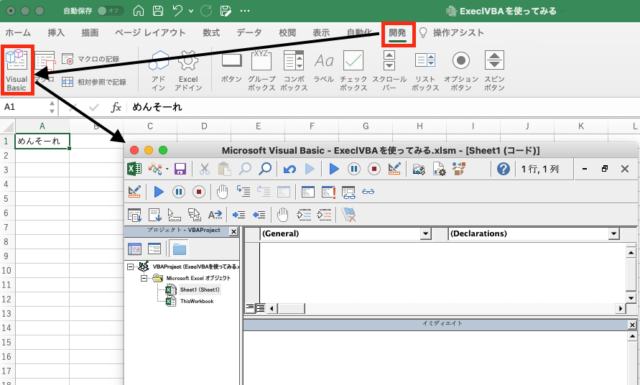Insert a スピンボタン form control
The width and height of the screenshot is (640, 385).
[x=494, y=70]
